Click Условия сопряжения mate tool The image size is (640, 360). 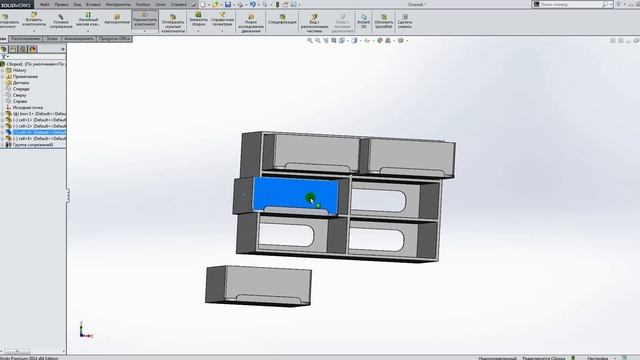pyautogui.click(x=61, y=22)
